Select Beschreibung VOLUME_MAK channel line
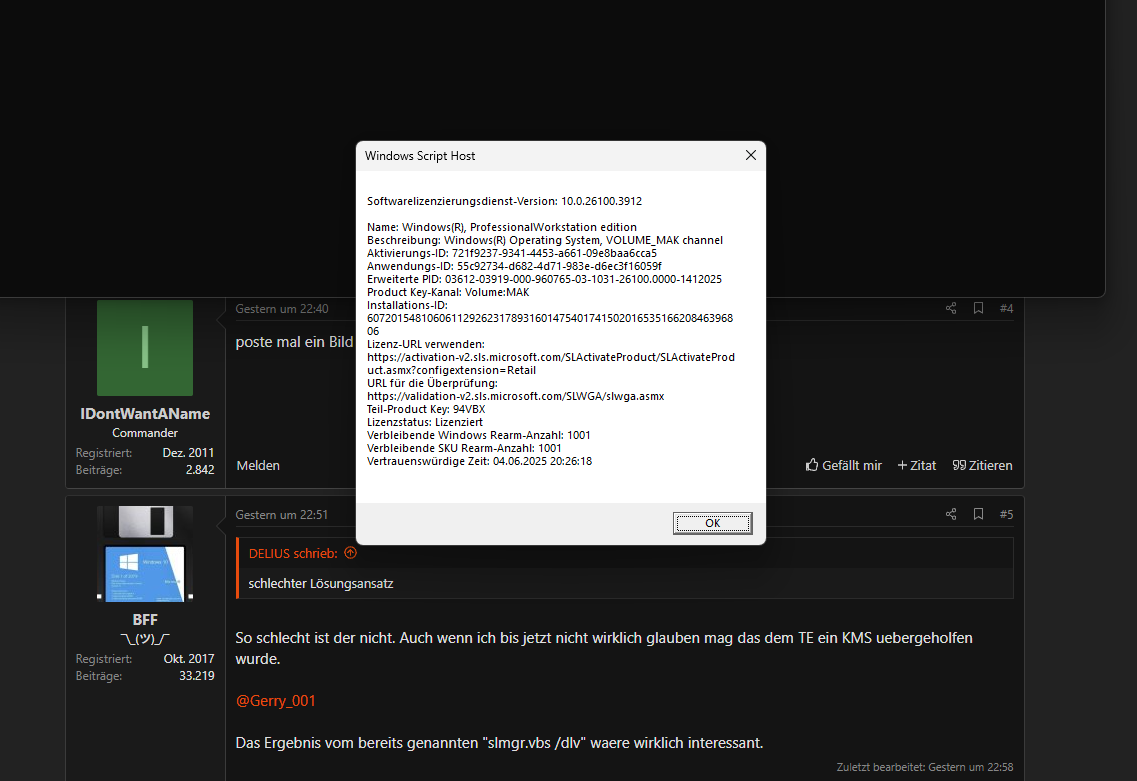This screenshot has height=781, width=1137. pos(545,240)
